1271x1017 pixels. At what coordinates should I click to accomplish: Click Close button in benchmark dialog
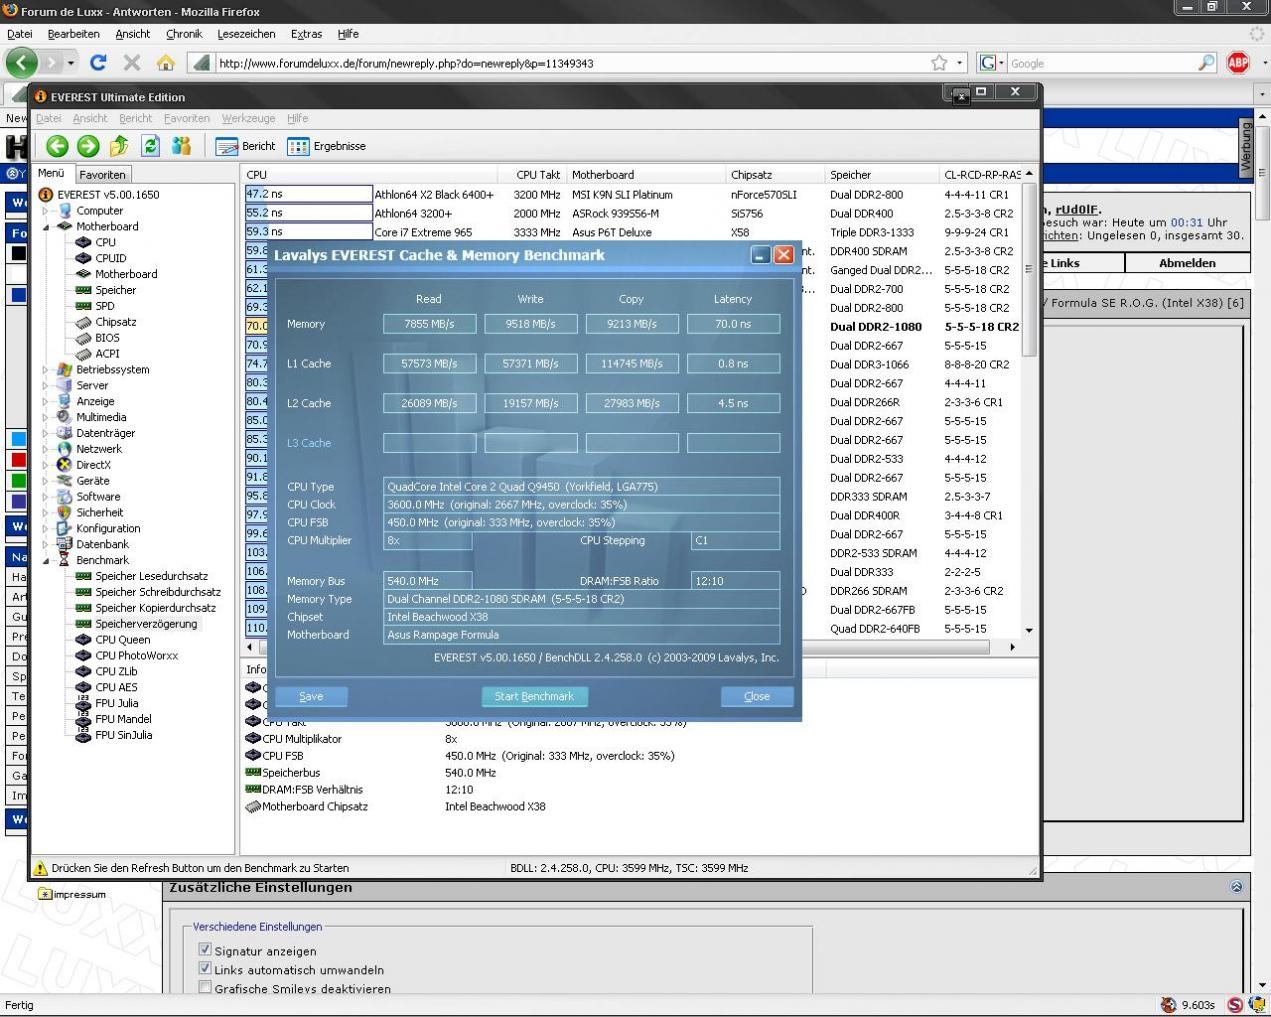pos(757,696)
